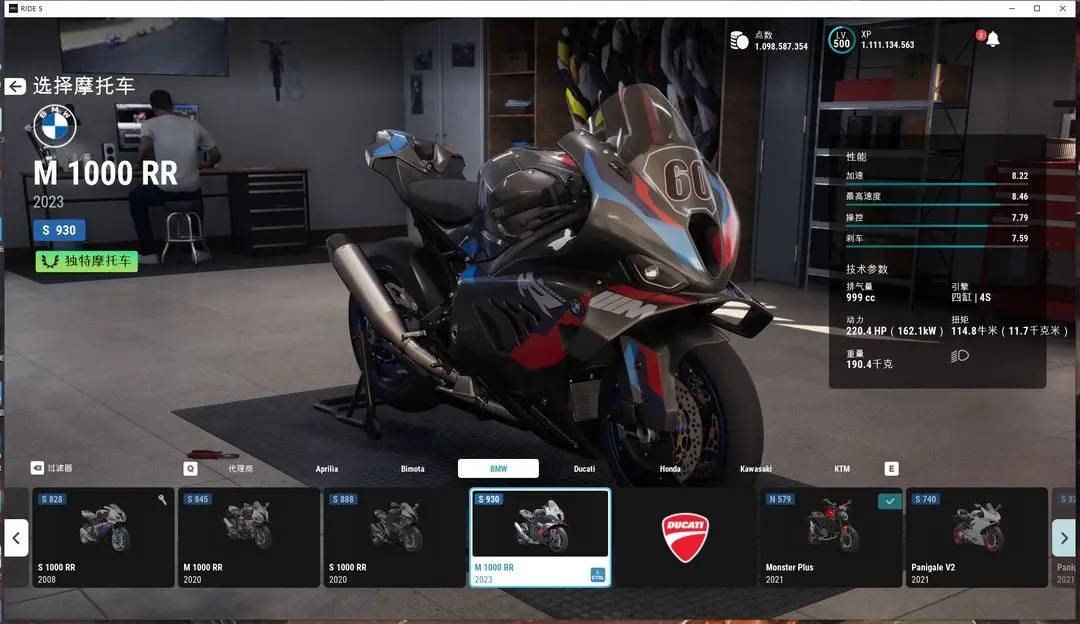Click the S 888 badge on S 1000 RR 2020

click(343, 499)
